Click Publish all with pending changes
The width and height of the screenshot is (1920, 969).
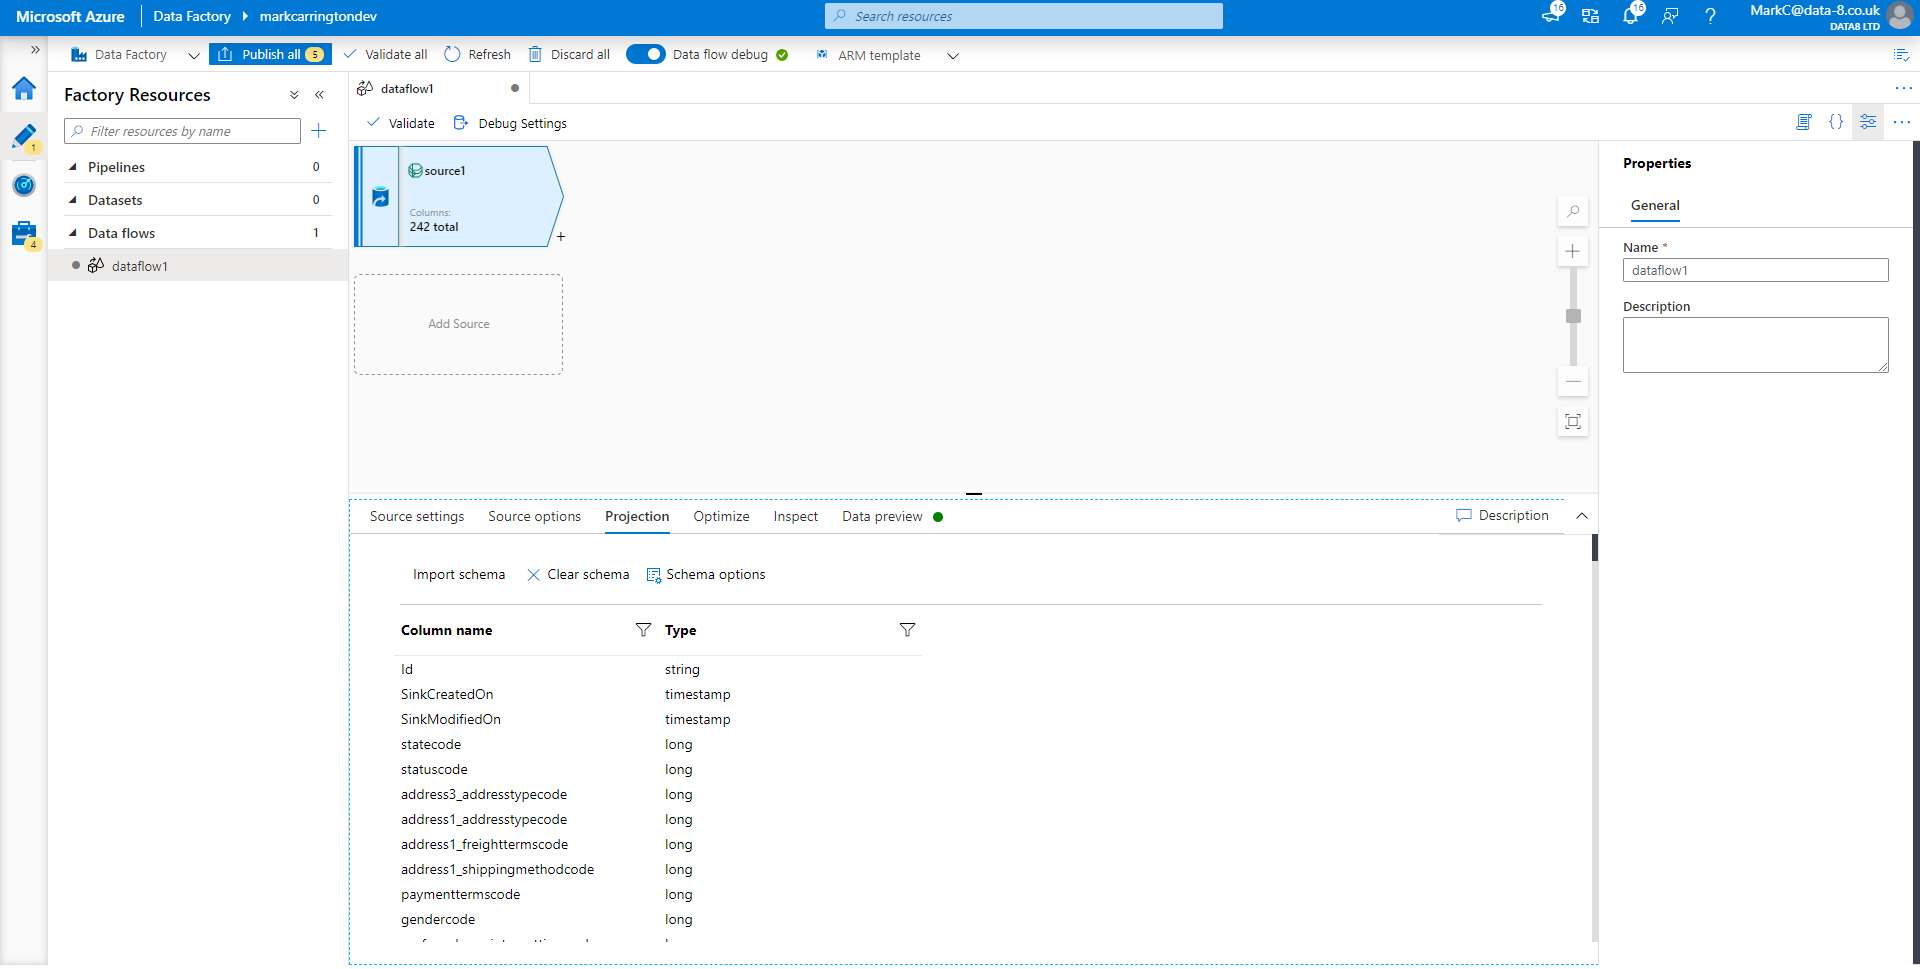coord(269,54)
